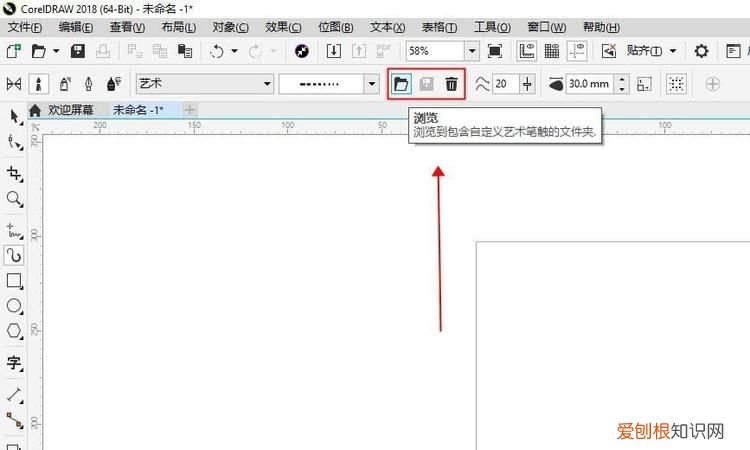
Task: Expand the Undo history dropdown arrow
Action: pos(234,51)
